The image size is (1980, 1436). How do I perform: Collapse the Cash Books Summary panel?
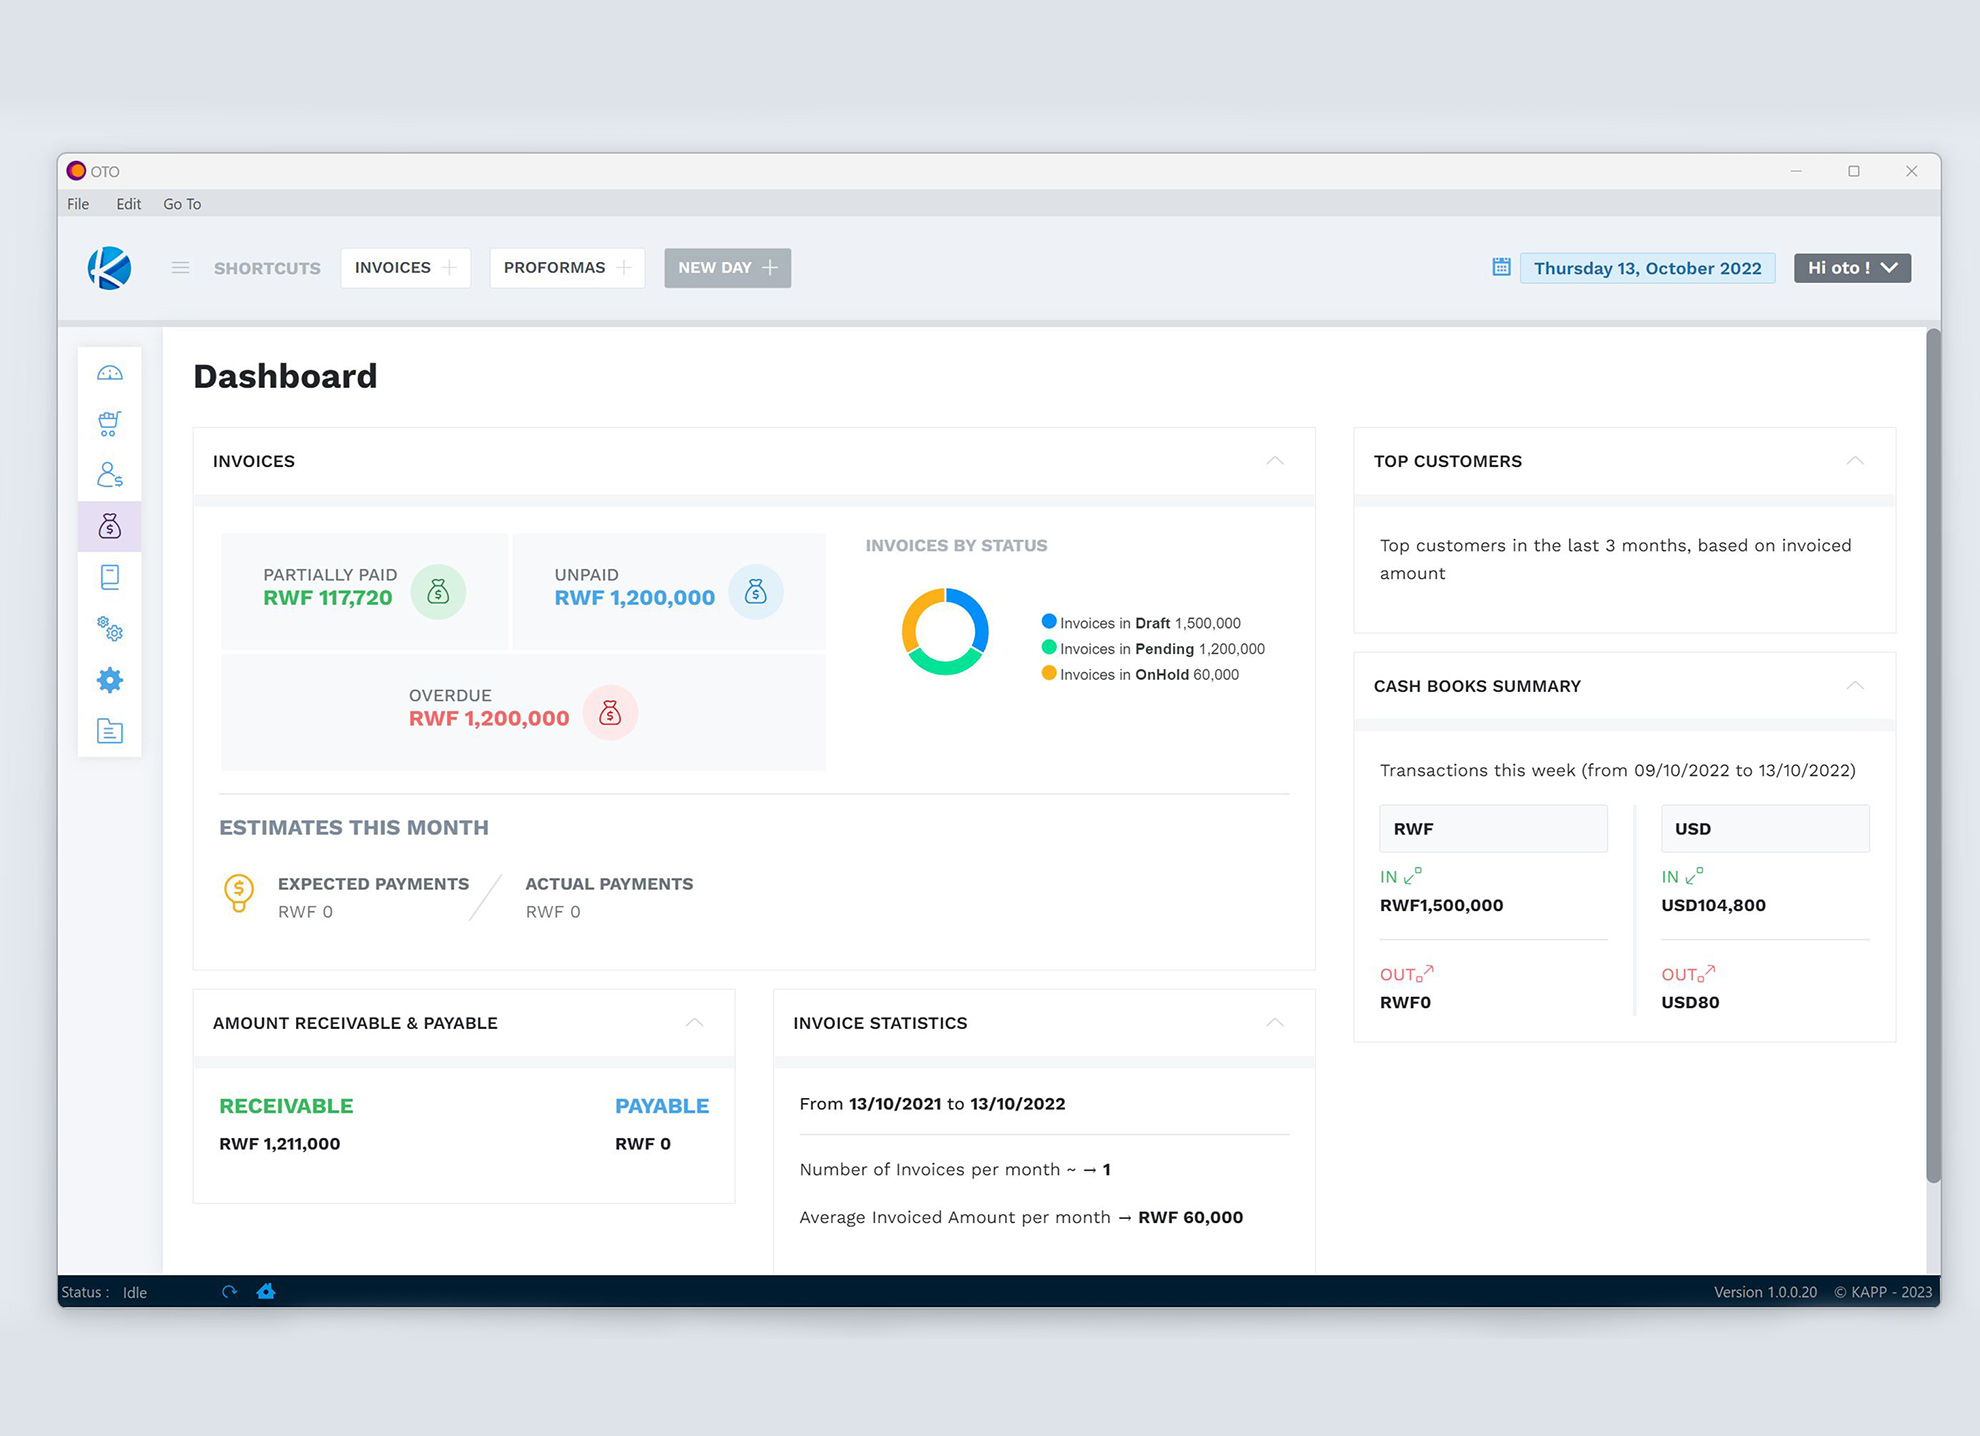pyautogui.click(x=1855, y=686)
